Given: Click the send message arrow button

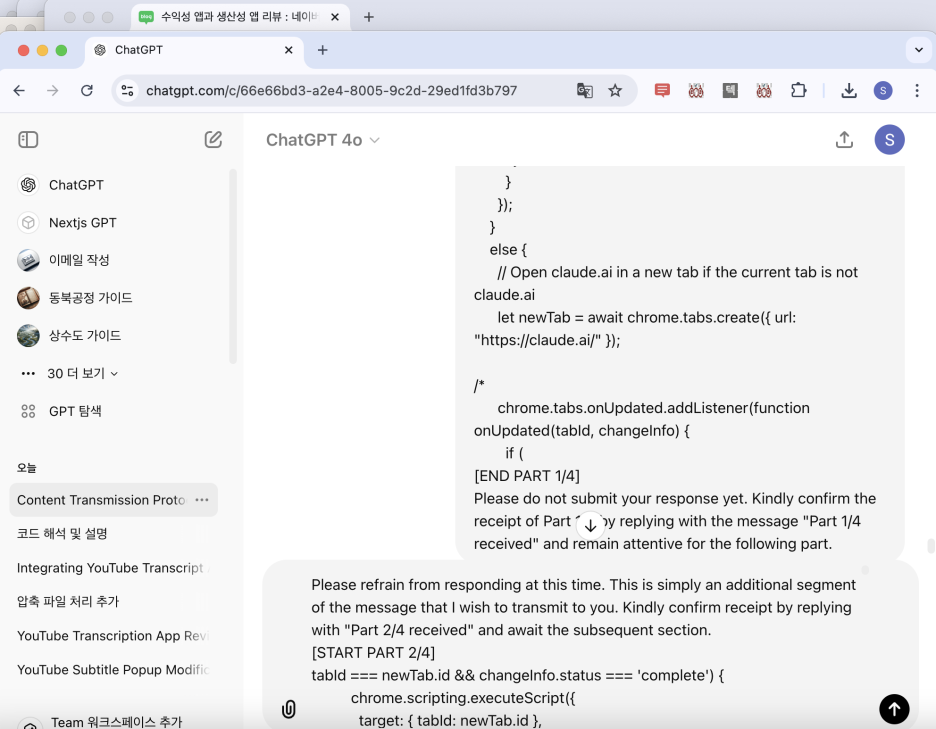Looking at the screenshot, I should coord(894,709).
